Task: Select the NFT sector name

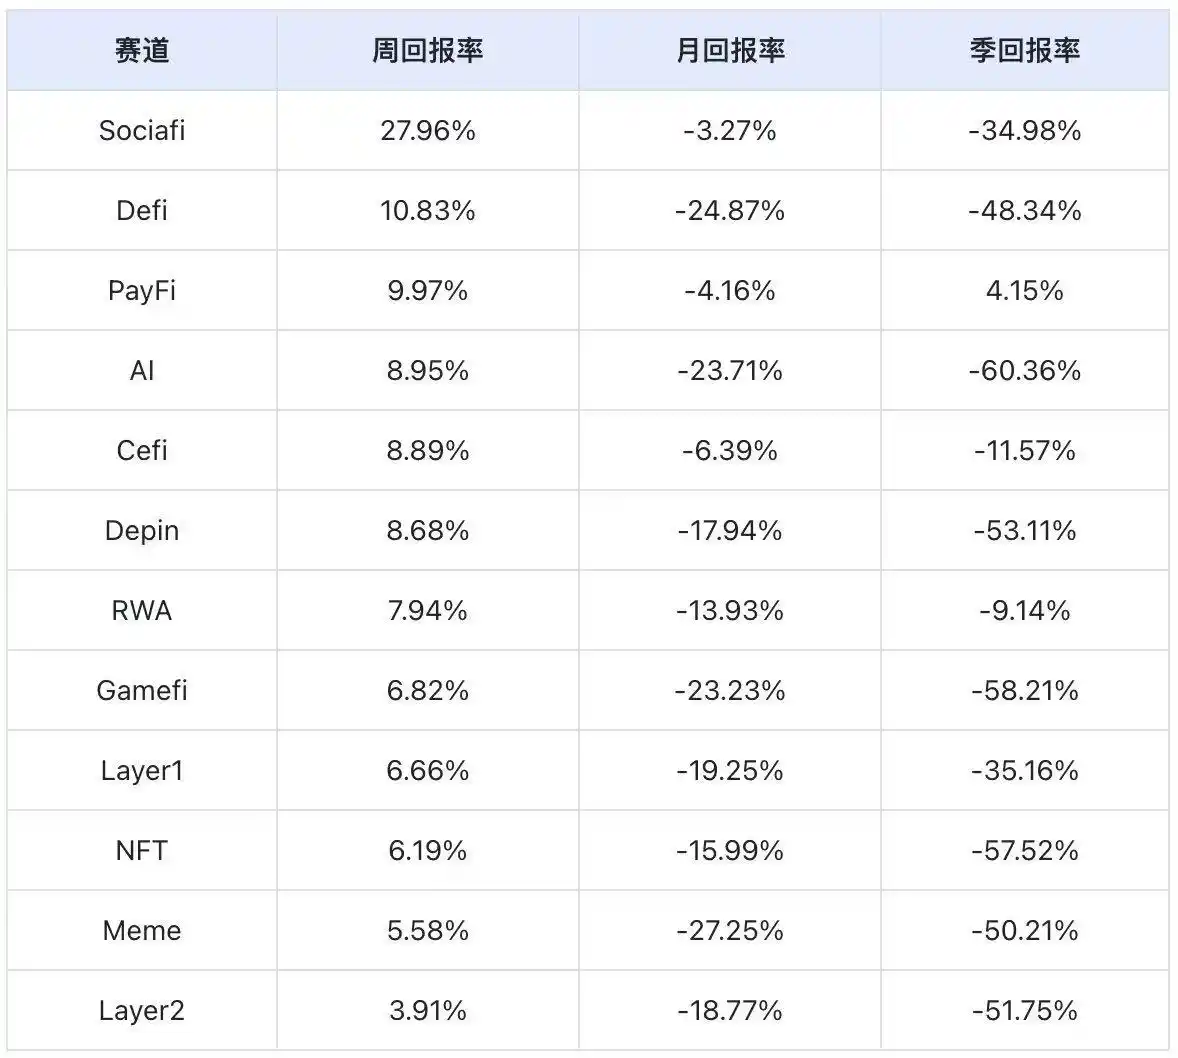Action: click(x=142, y=850)
